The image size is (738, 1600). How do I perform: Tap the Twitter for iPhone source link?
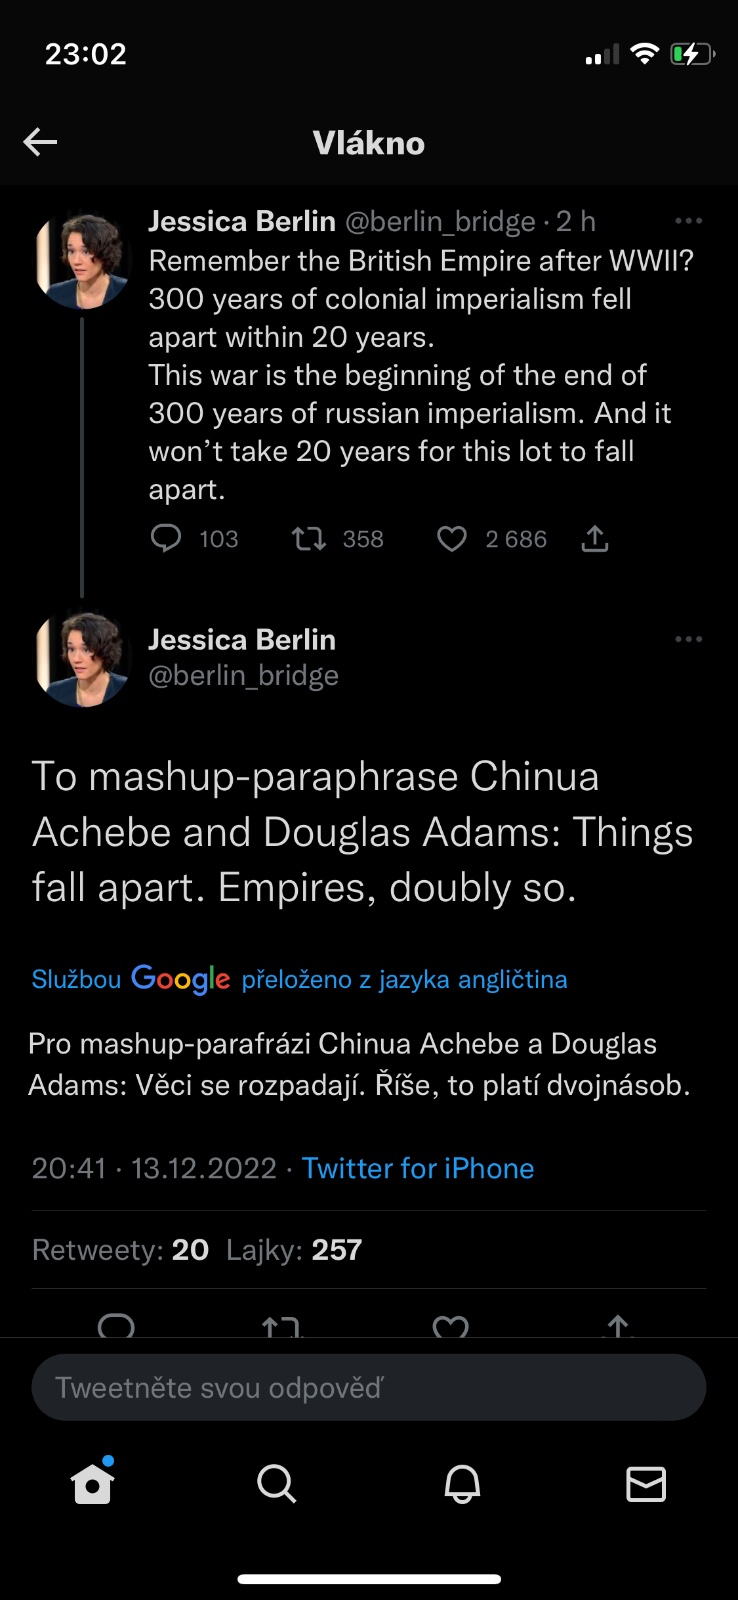click(x=418, y=1168)
